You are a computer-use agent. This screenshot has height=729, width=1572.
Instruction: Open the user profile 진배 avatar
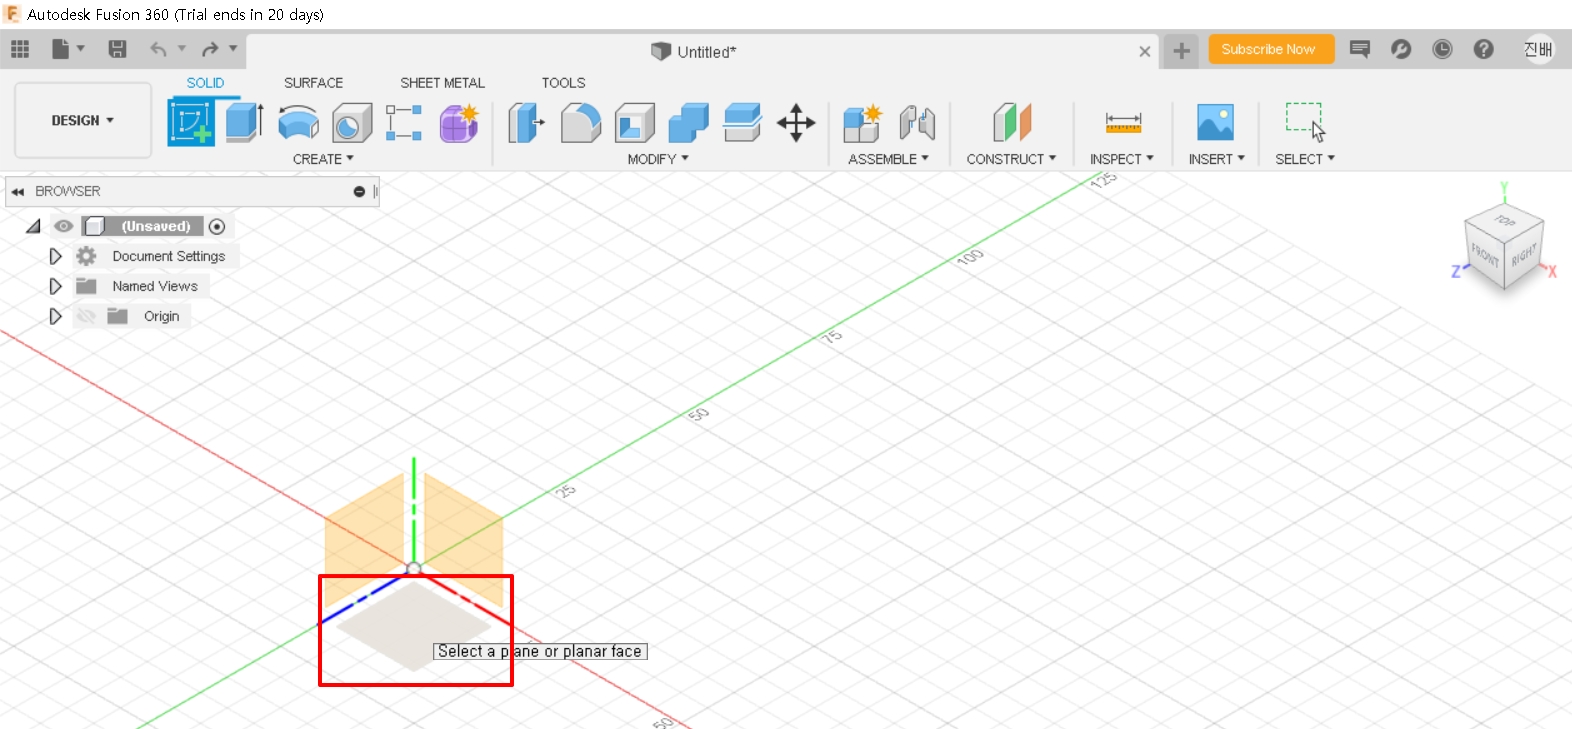pyautogui.click(x=1539, y=49)
